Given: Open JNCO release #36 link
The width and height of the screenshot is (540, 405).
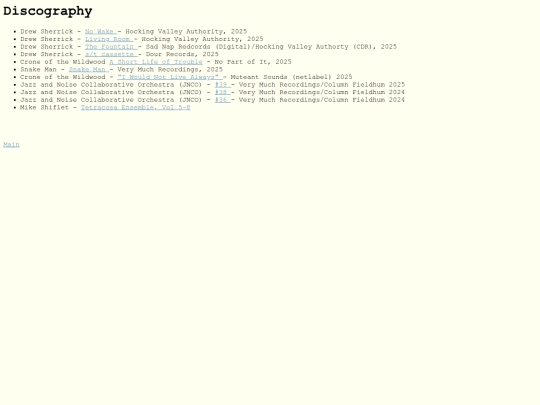Looking at the screenshot, I should click(222, 100).
